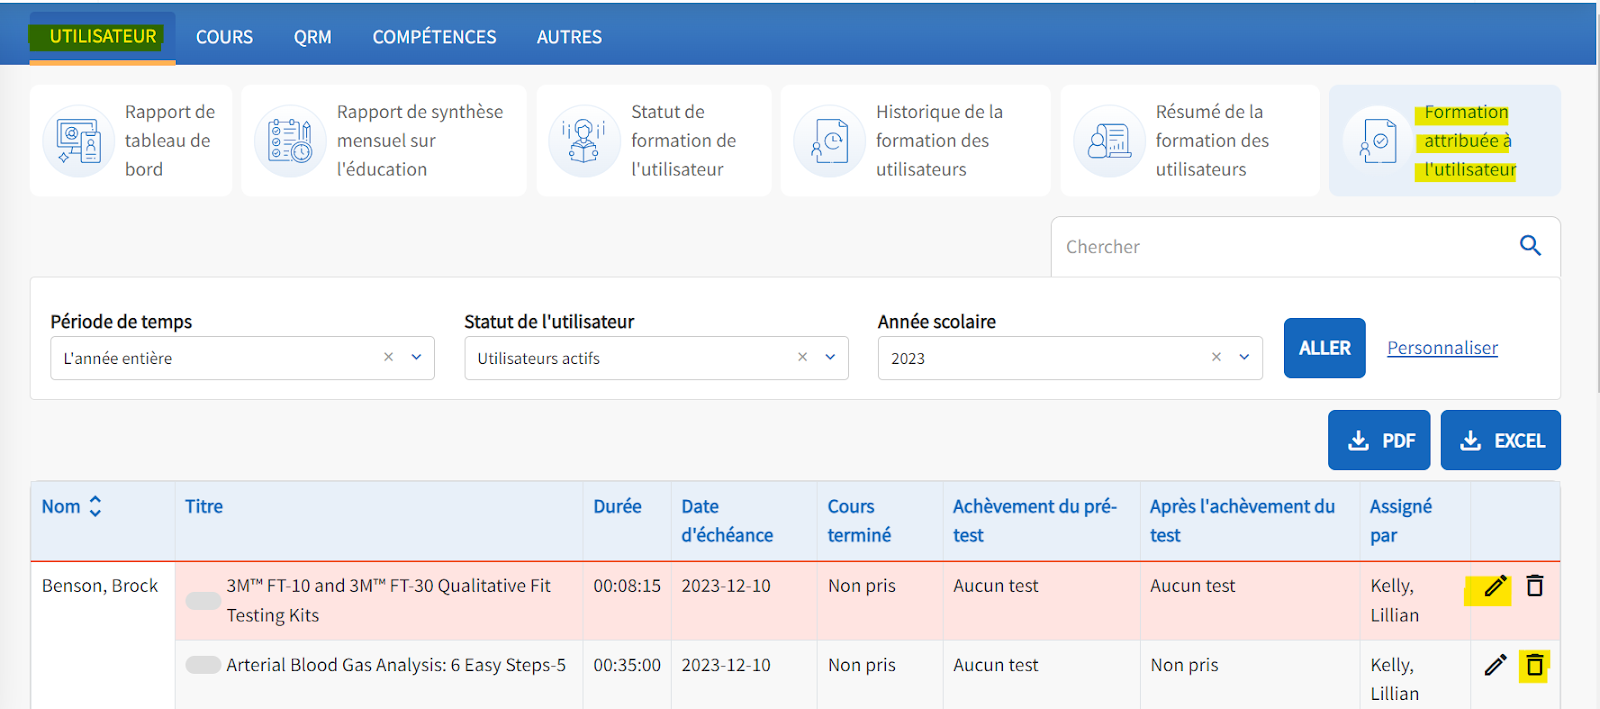This screenshot has height=709, width=1600.
Task: Toggle the 3M FT-10 Fit Testing Kits switch
Action: [203, 601]
